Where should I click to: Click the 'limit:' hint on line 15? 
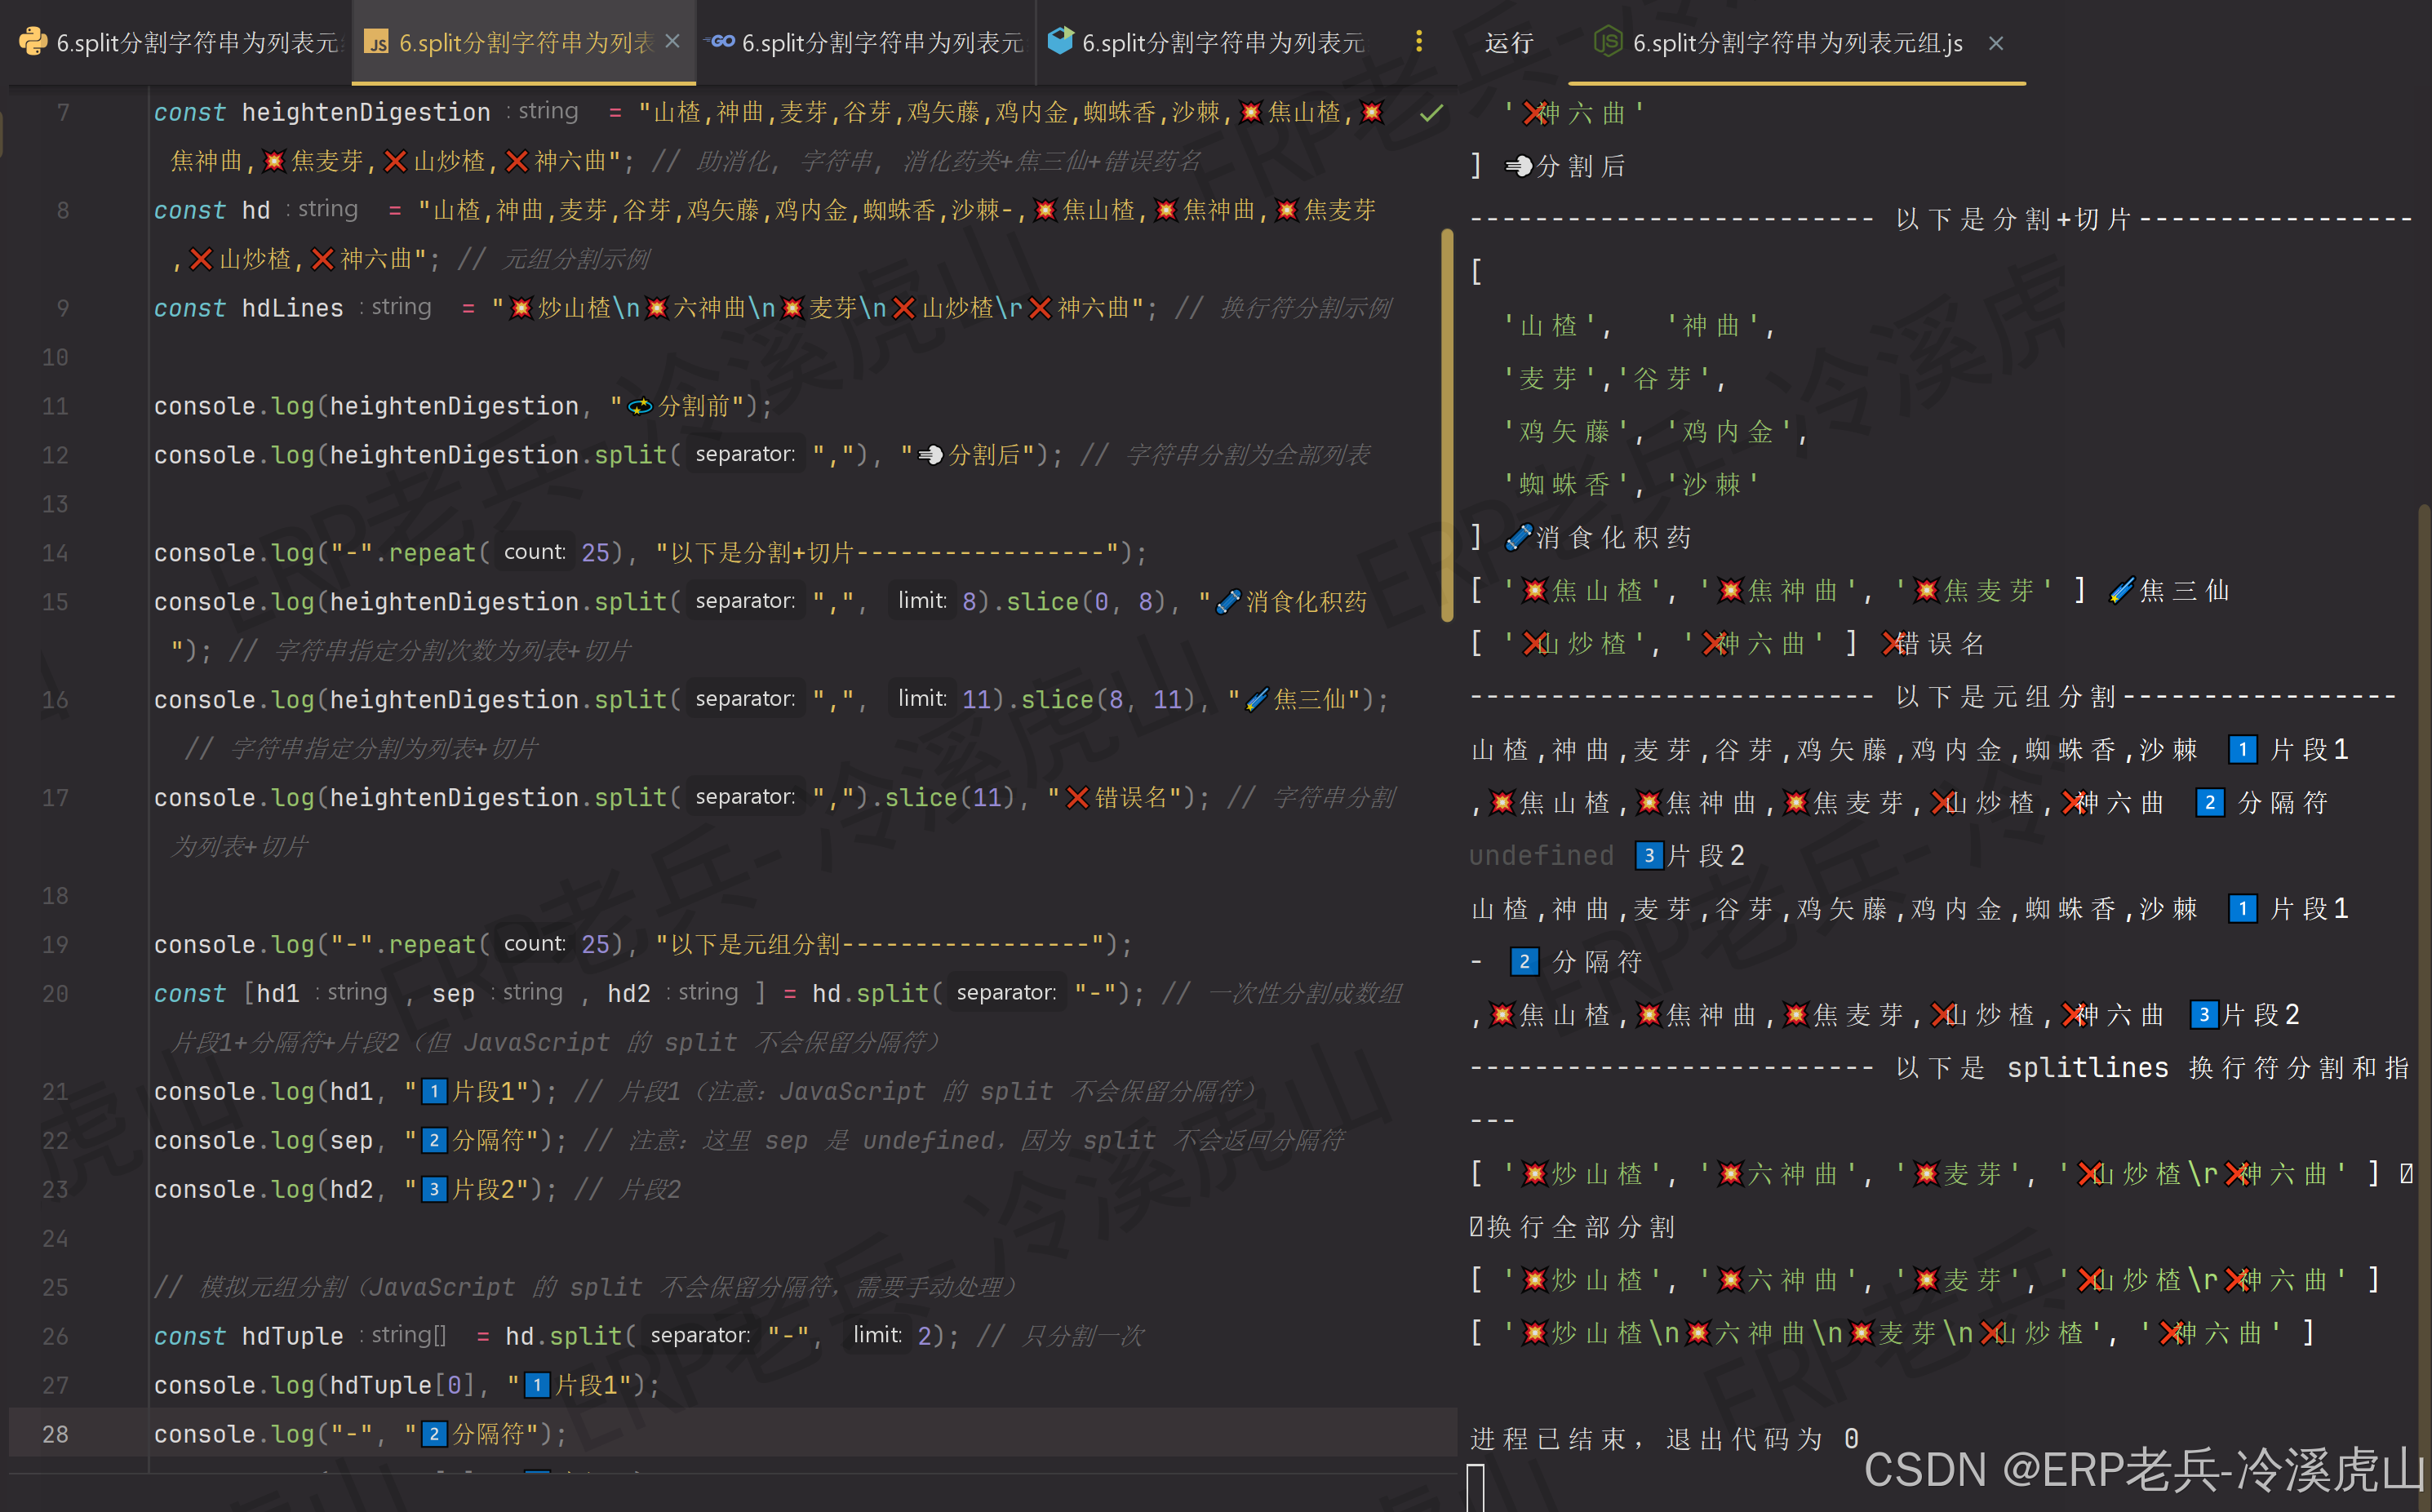pos(921,601)
